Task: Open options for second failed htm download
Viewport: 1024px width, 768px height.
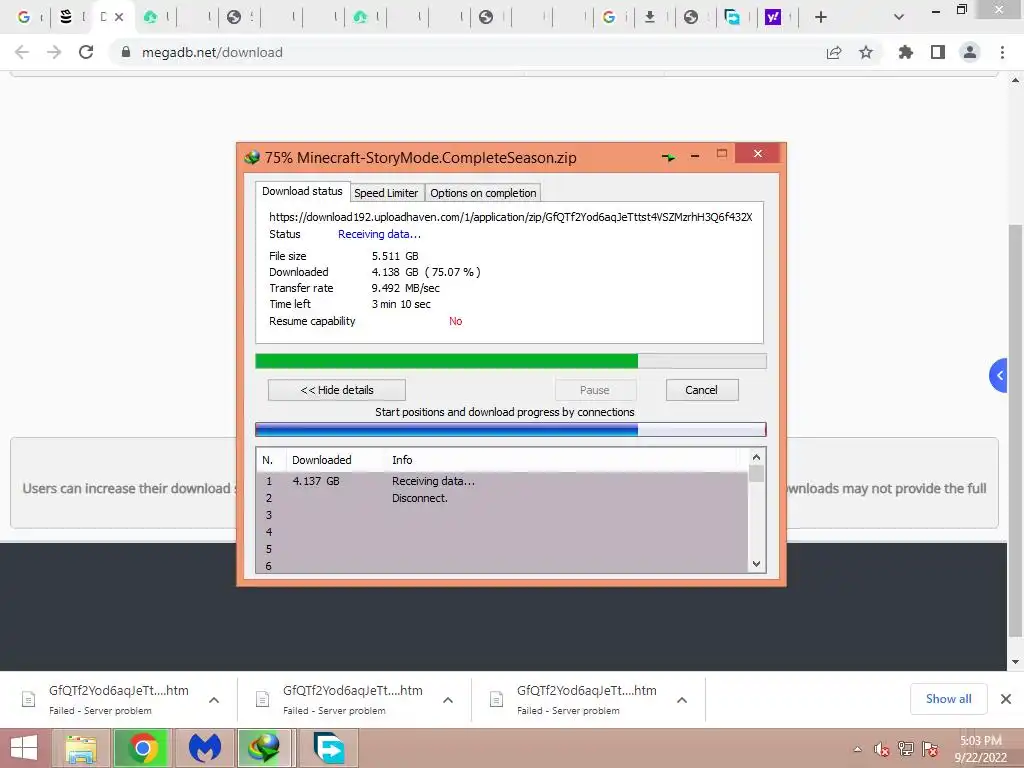Action: click(x=448, y=700)
